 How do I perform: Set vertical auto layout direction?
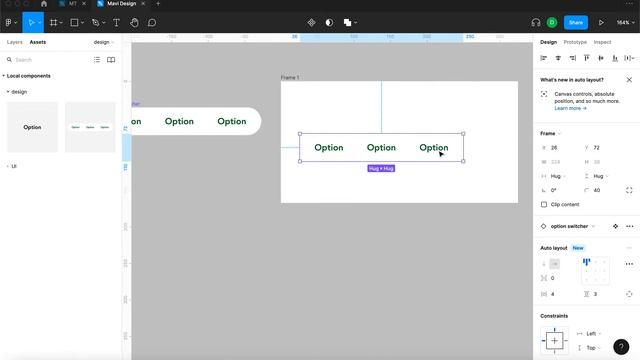[x=544, y=264]
